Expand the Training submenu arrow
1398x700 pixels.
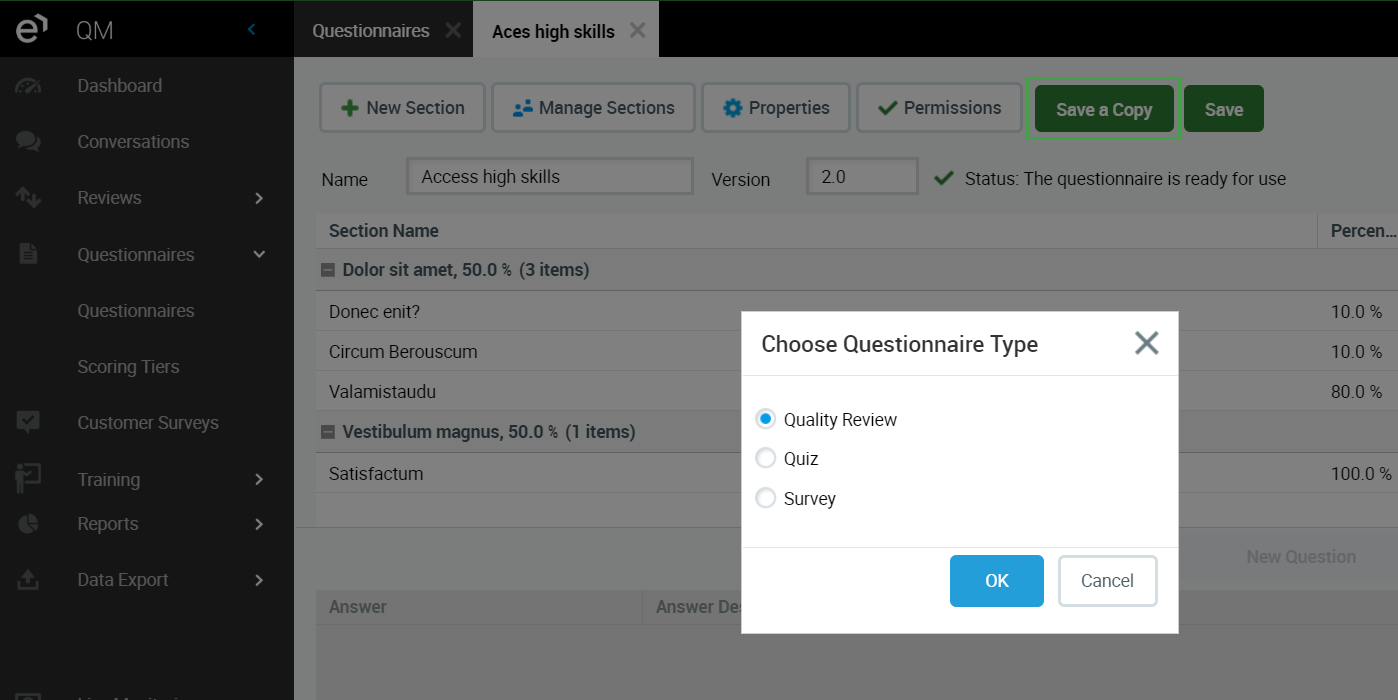coord(259,480)
